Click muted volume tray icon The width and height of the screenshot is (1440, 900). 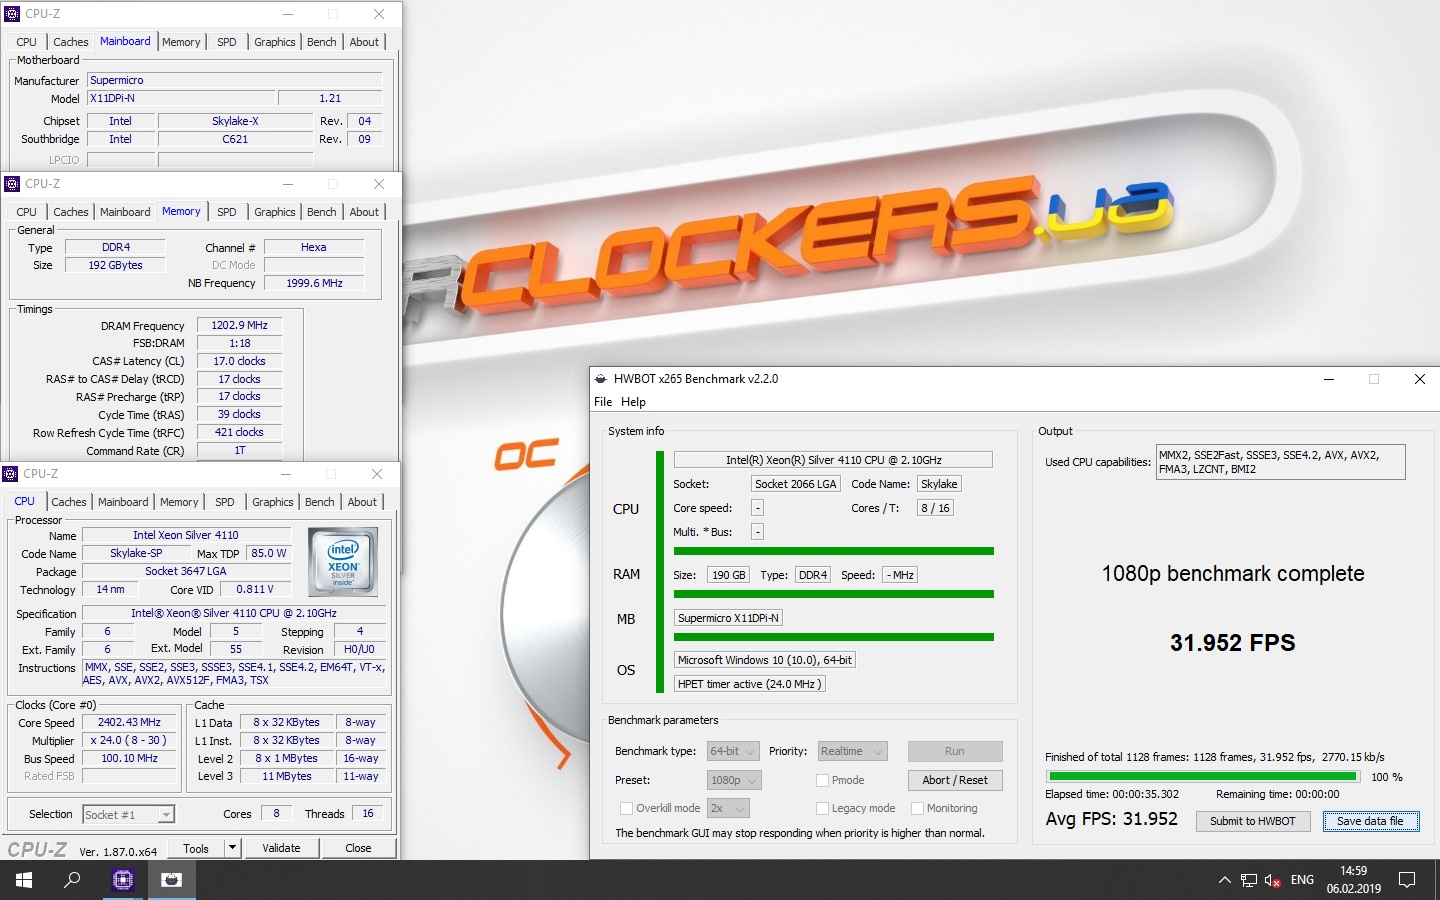click(1273, 880)
